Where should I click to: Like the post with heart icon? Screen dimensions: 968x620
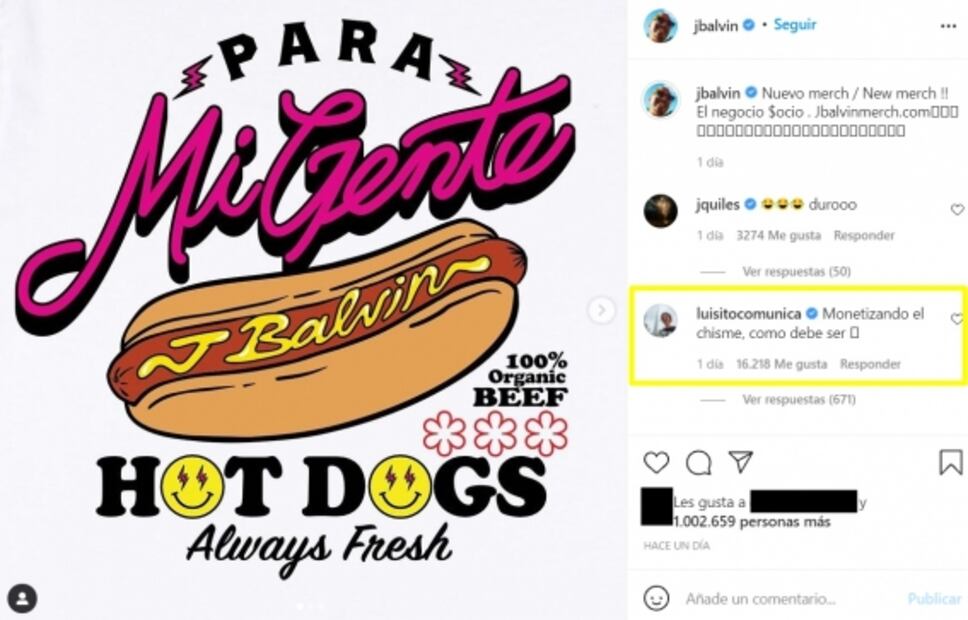(x=656, y=462)
